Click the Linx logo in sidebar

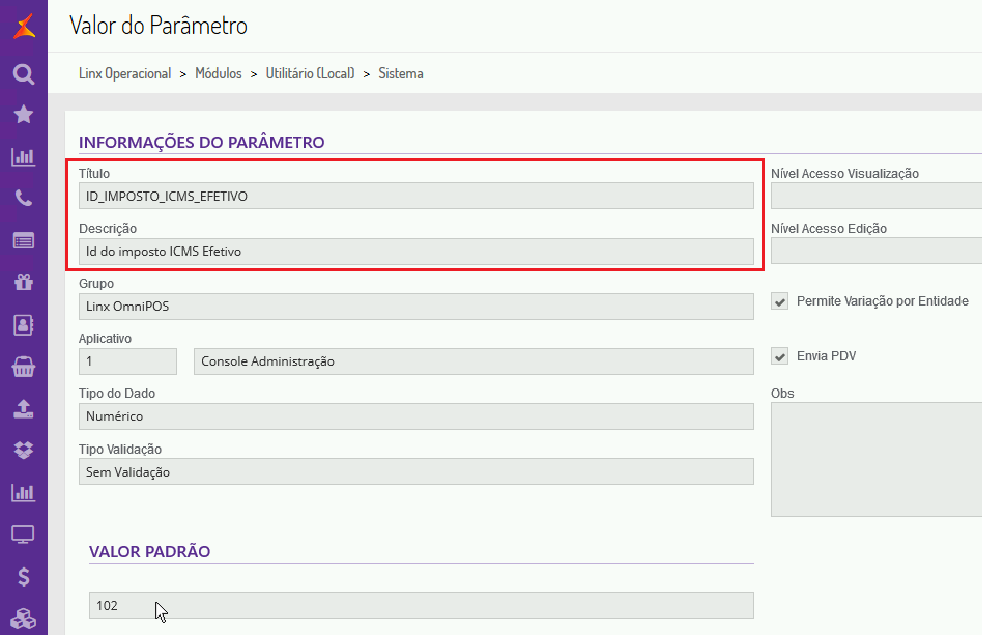pyautogui.click(x=23, y=26)
